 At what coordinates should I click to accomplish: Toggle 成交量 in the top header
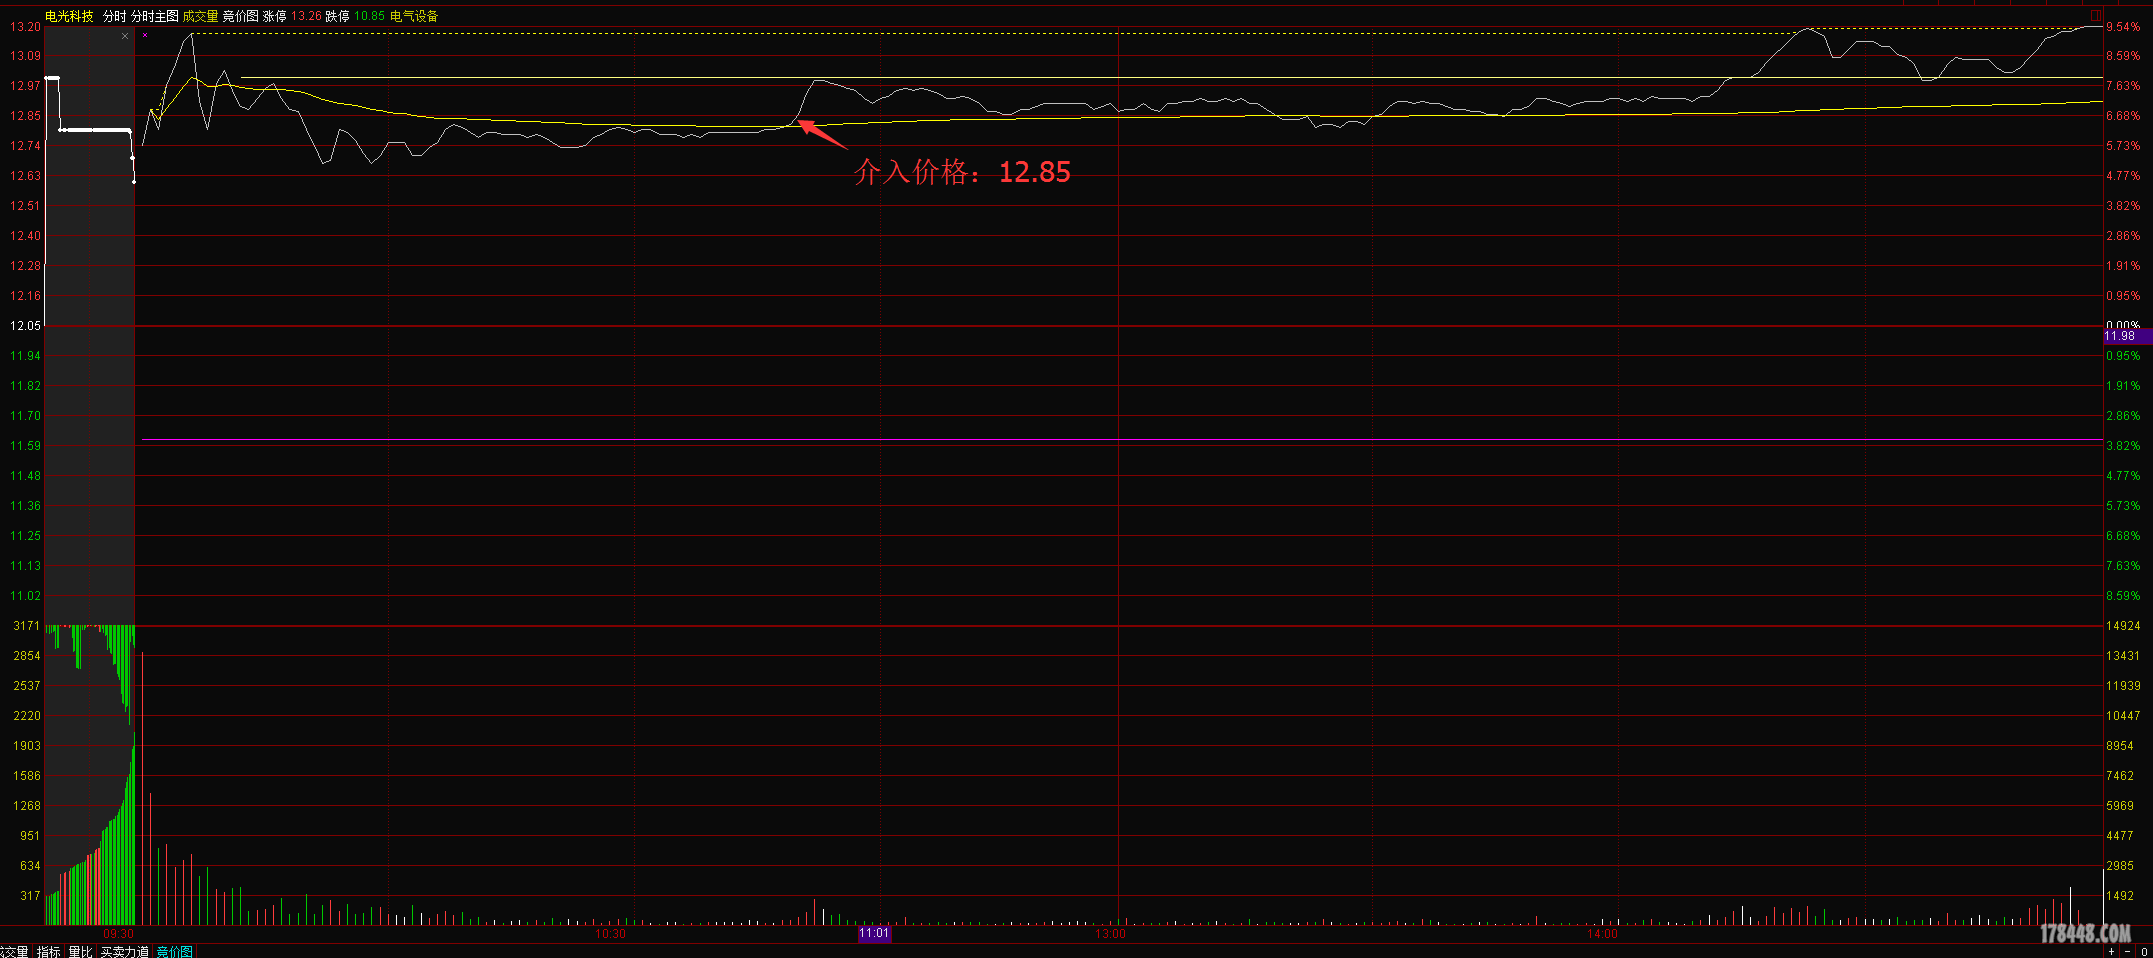(x=200, y=16)
